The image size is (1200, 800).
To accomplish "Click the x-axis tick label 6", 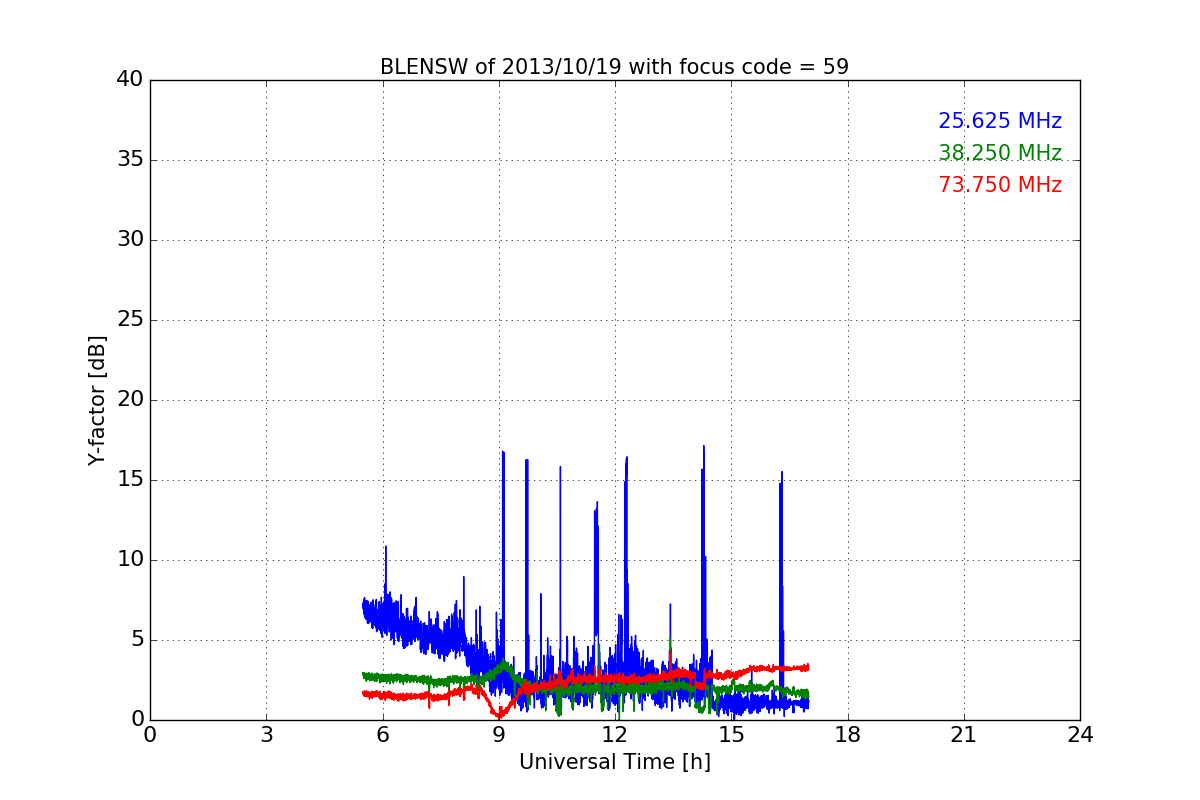I will tap(383, 735).
